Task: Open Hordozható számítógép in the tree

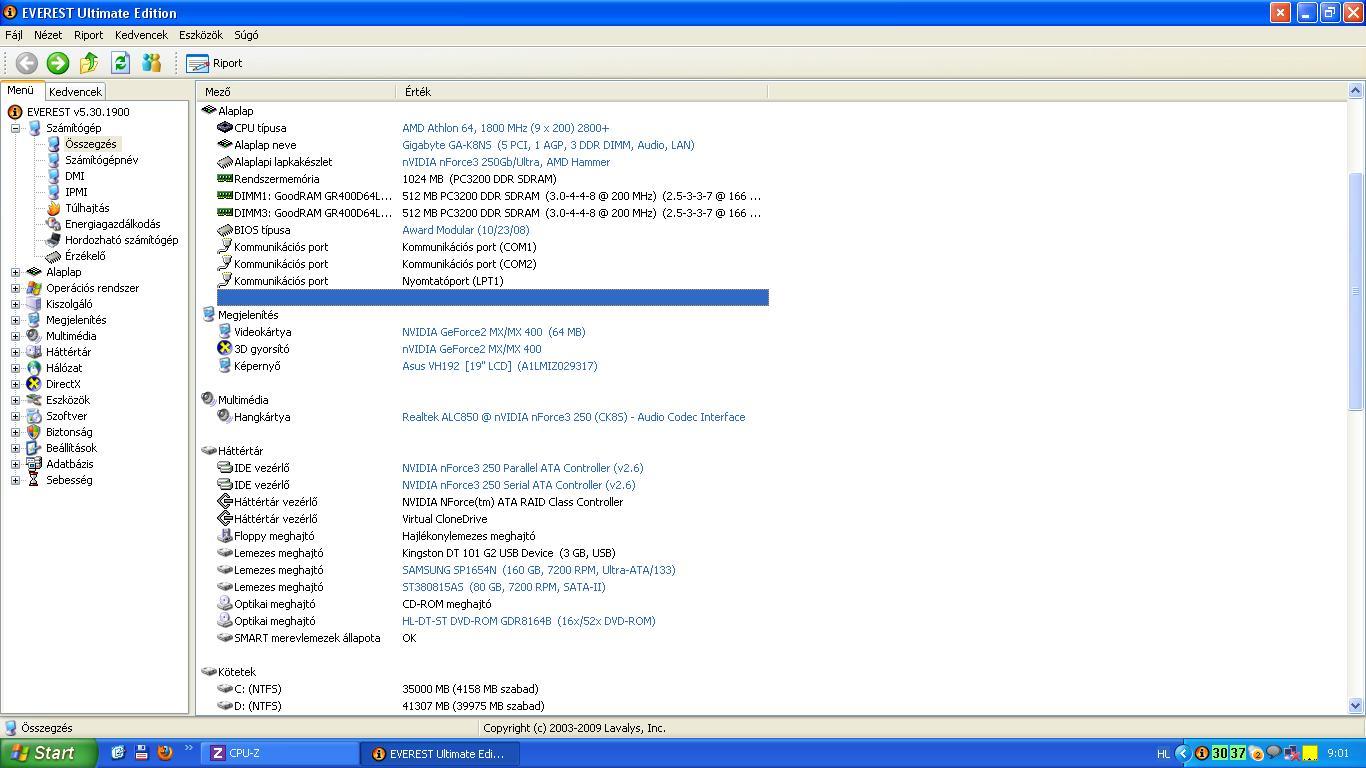Action: [121, 240]
